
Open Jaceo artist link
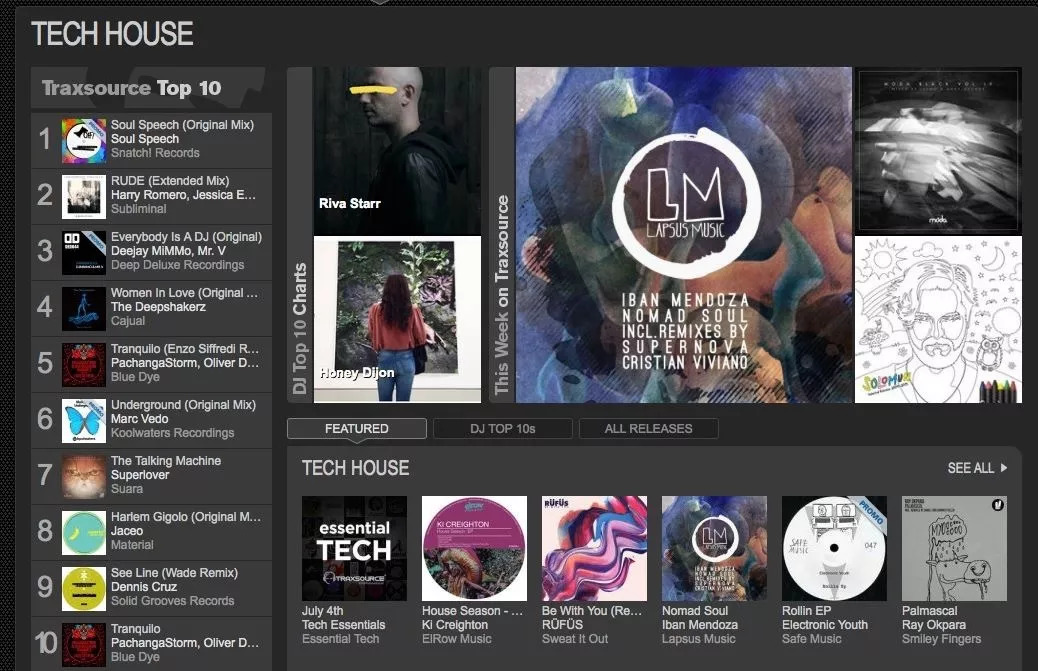tap(127, 531)
